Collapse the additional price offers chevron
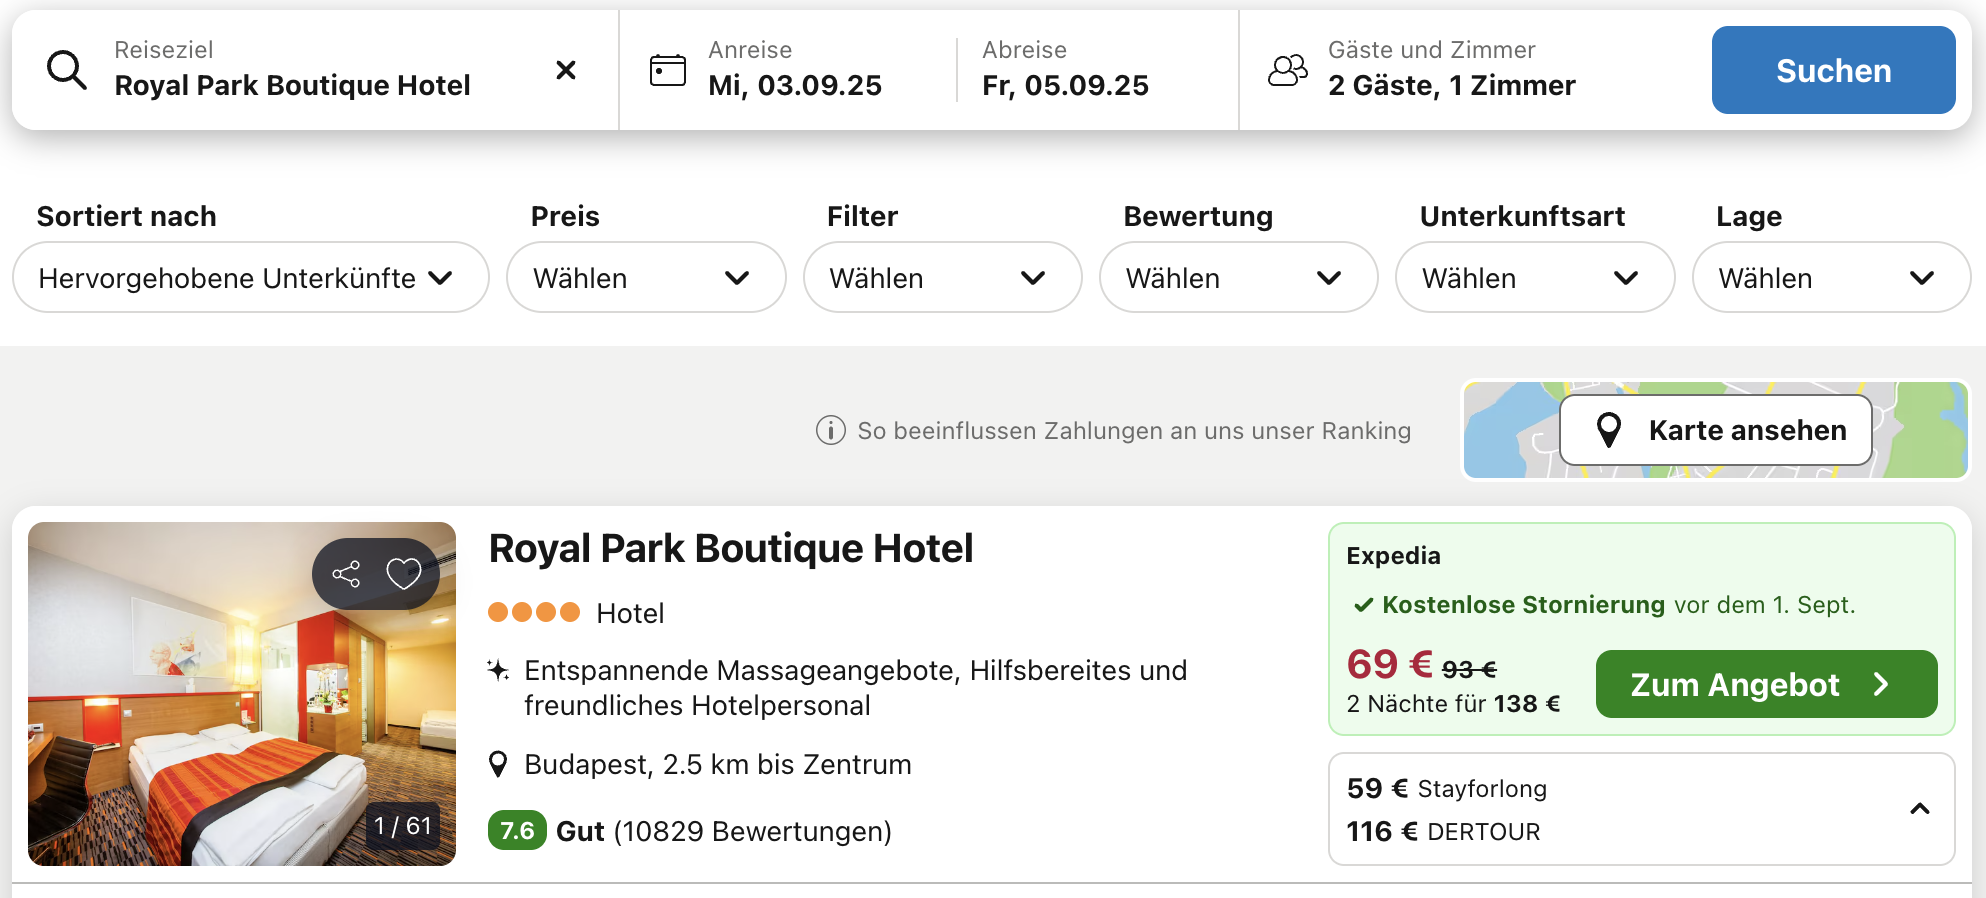The width and height of the screenshot is (1986, 898). pos(1920,809)
